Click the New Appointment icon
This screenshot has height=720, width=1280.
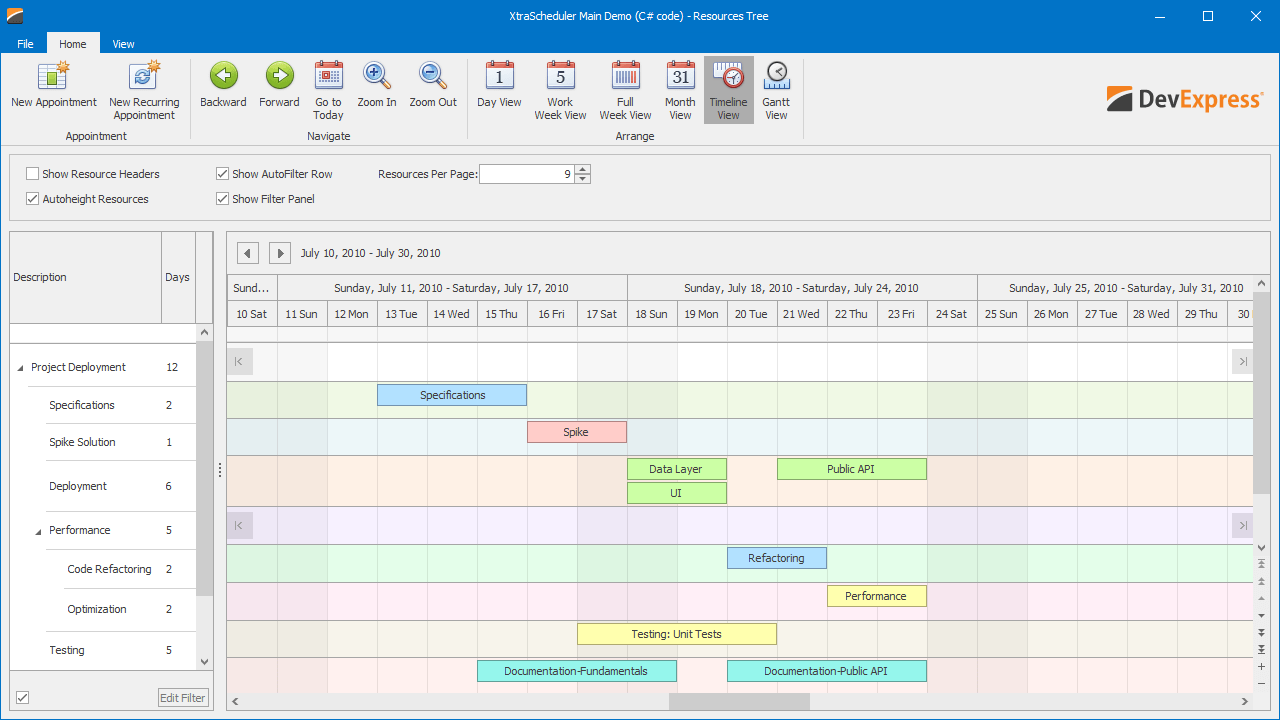(53, 78)
